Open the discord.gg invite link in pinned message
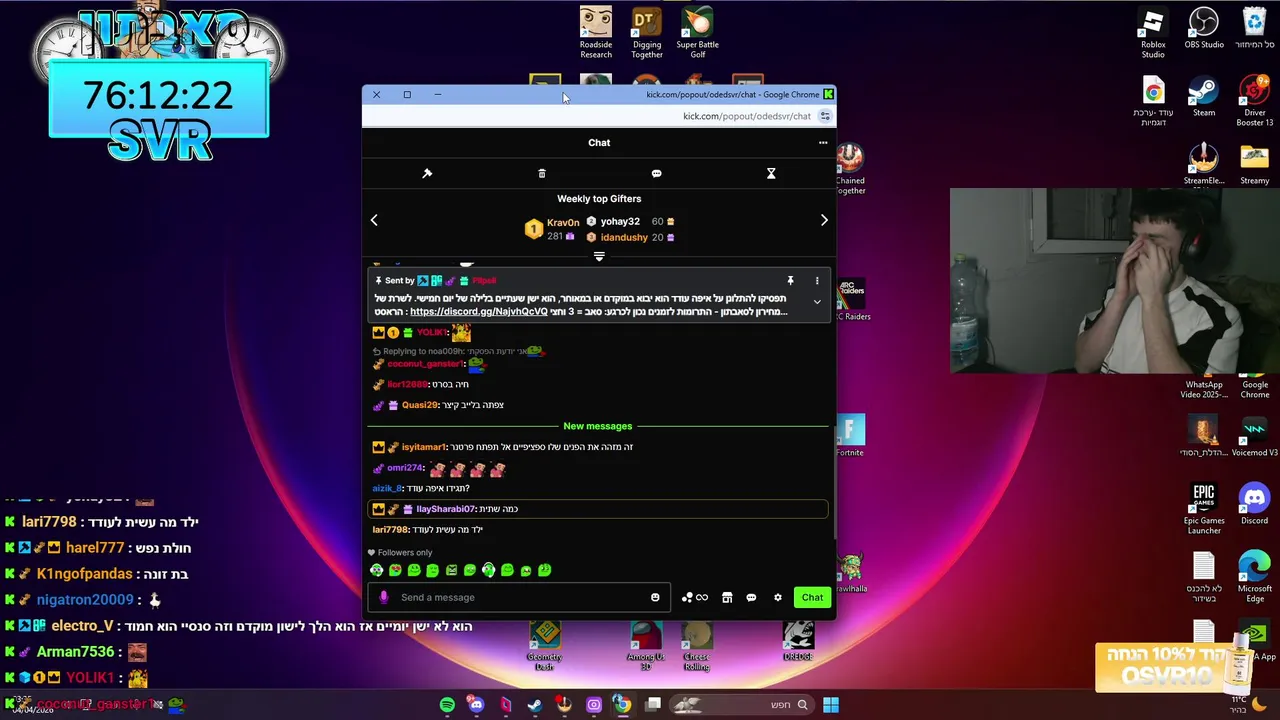 coord(479,312)
